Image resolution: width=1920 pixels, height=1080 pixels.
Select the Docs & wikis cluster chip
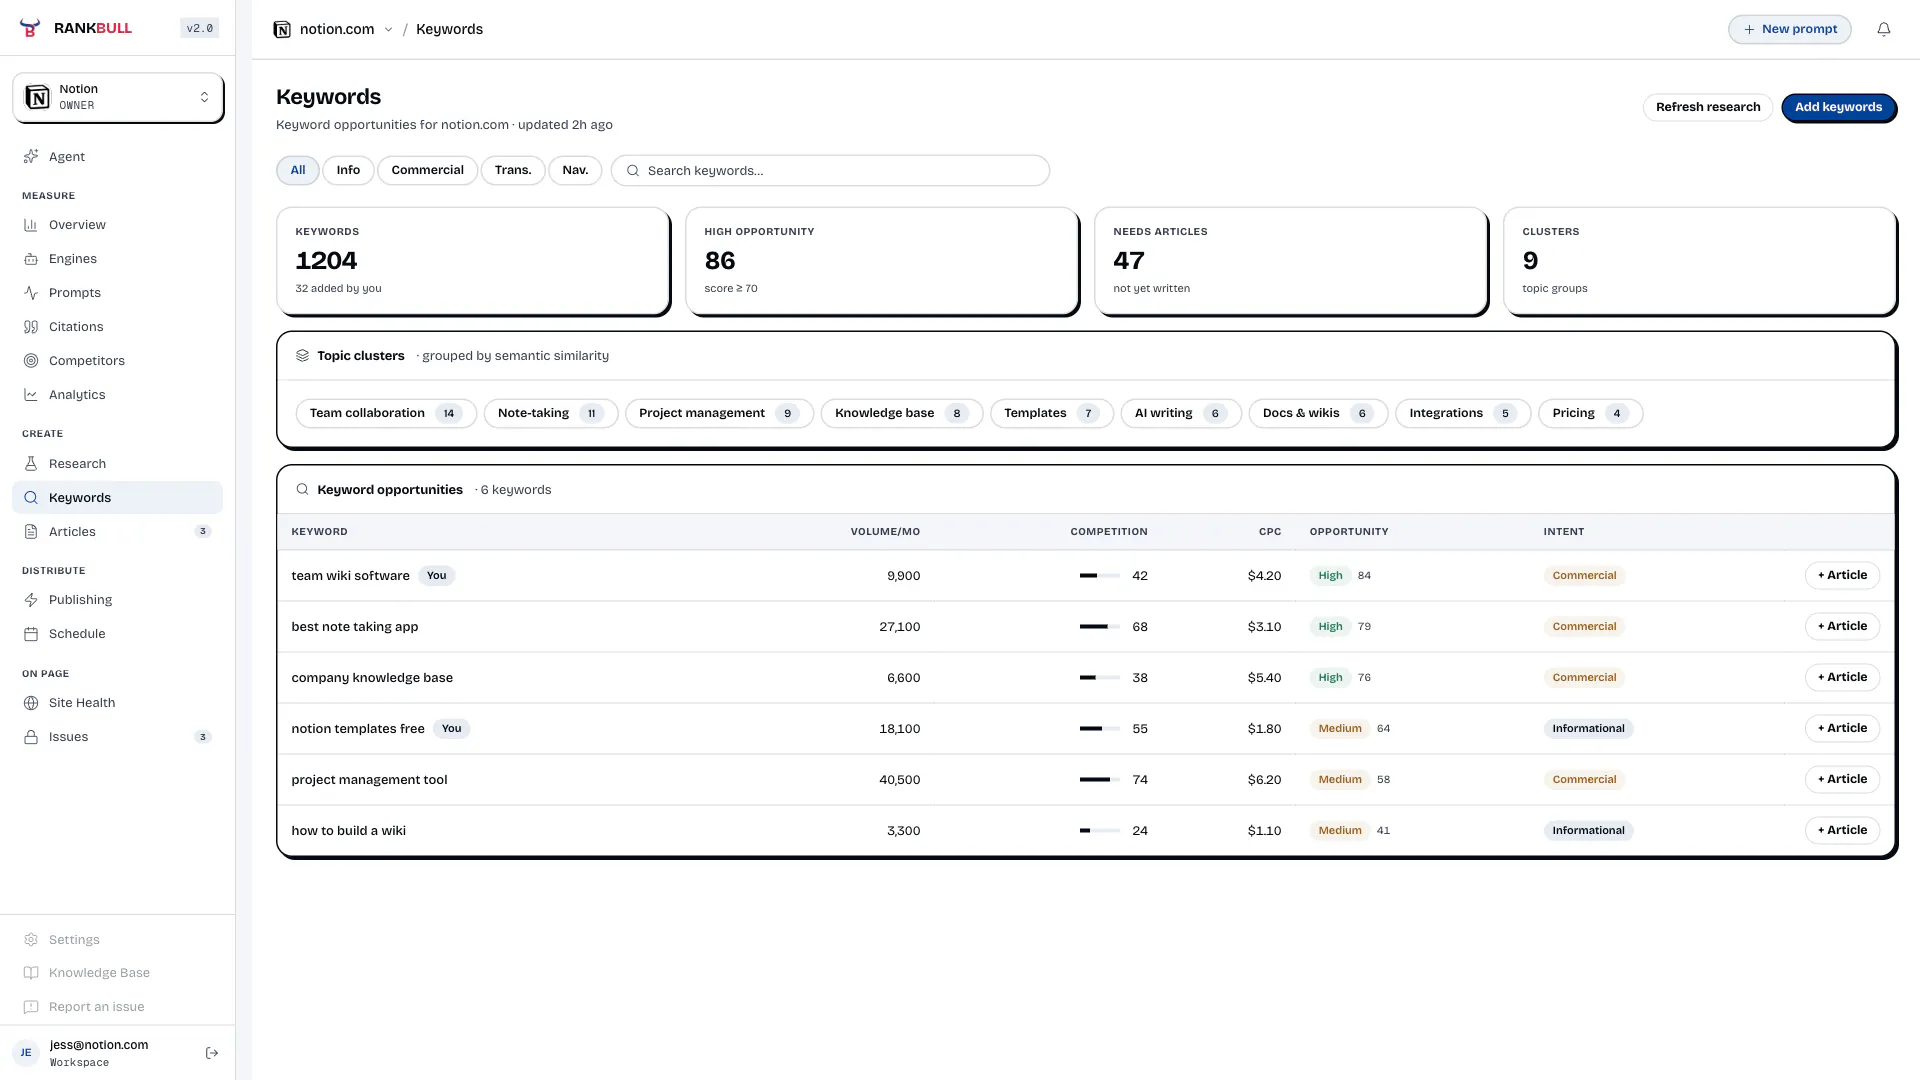pyautogui.click(x=1318, y=413)
